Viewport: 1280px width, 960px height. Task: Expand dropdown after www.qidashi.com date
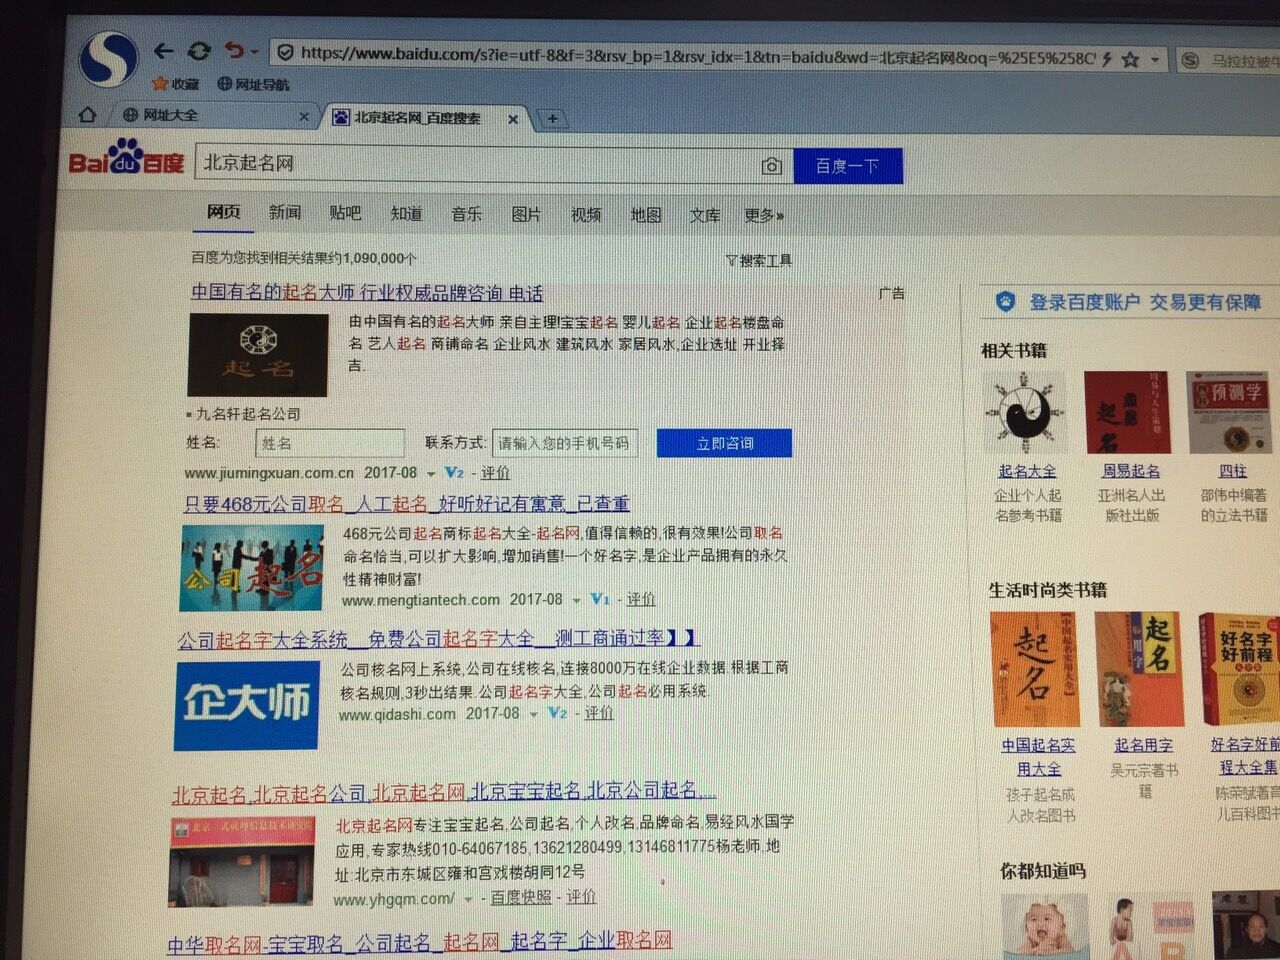point(533,715)
